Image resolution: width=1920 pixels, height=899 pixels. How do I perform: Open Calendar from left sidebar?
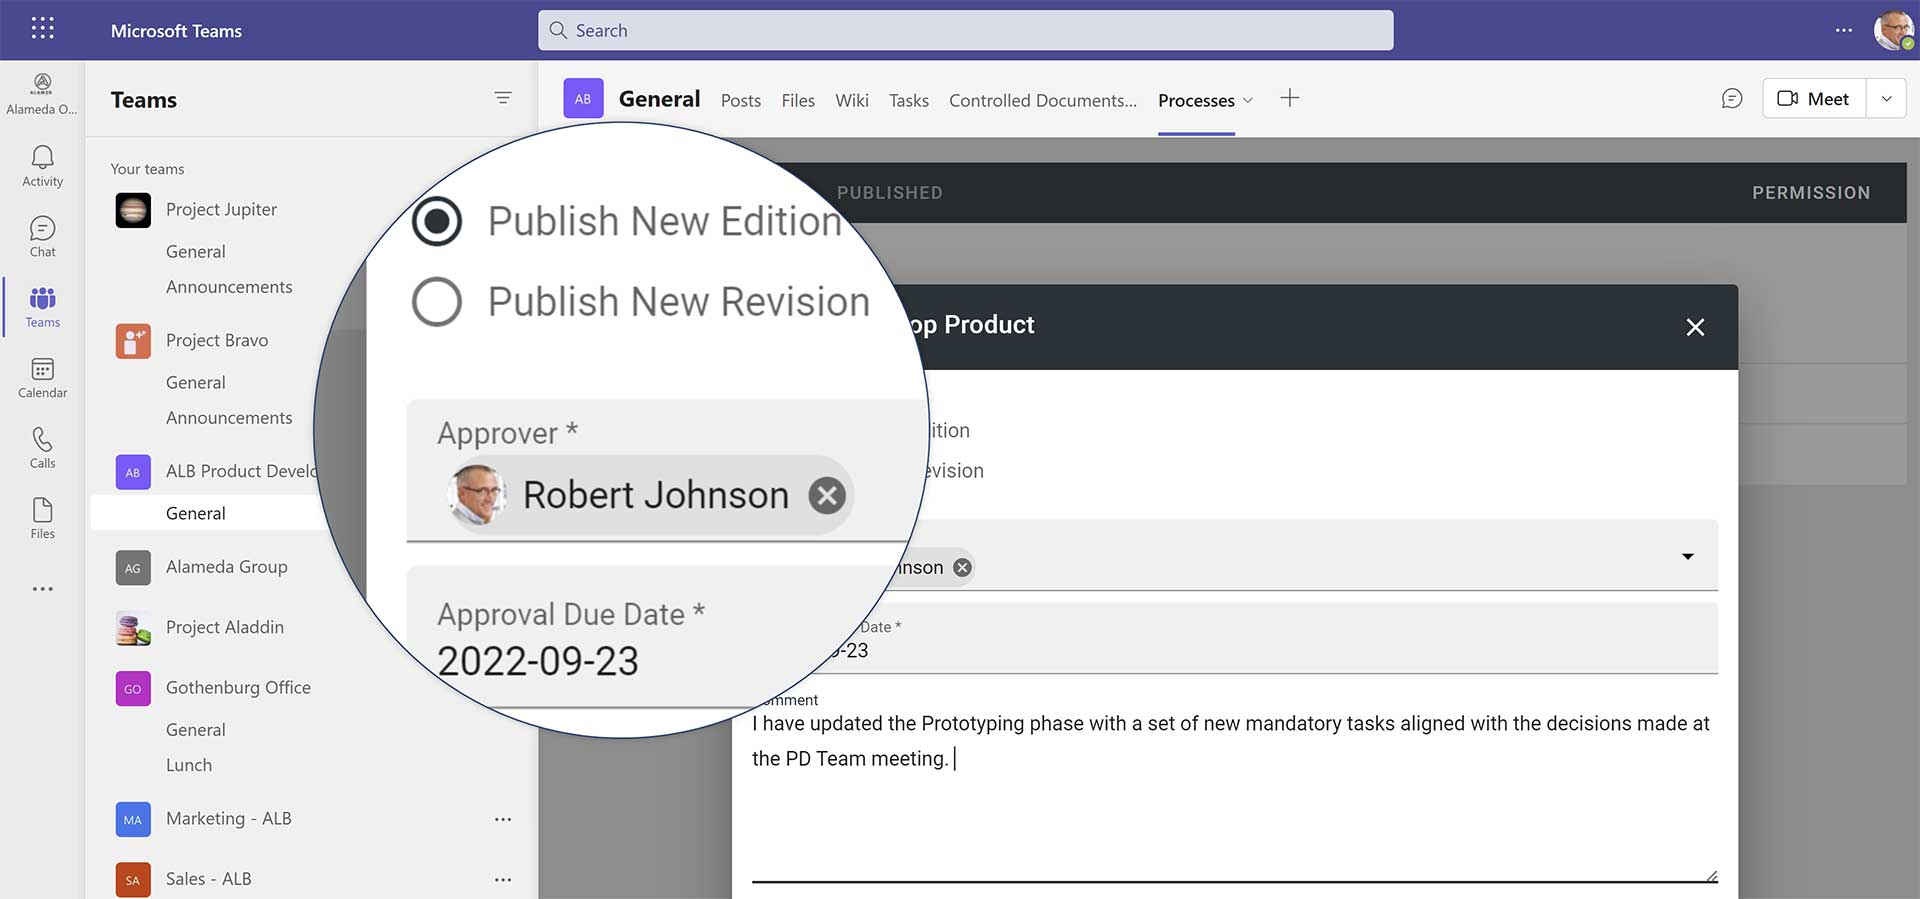point(42,378)
